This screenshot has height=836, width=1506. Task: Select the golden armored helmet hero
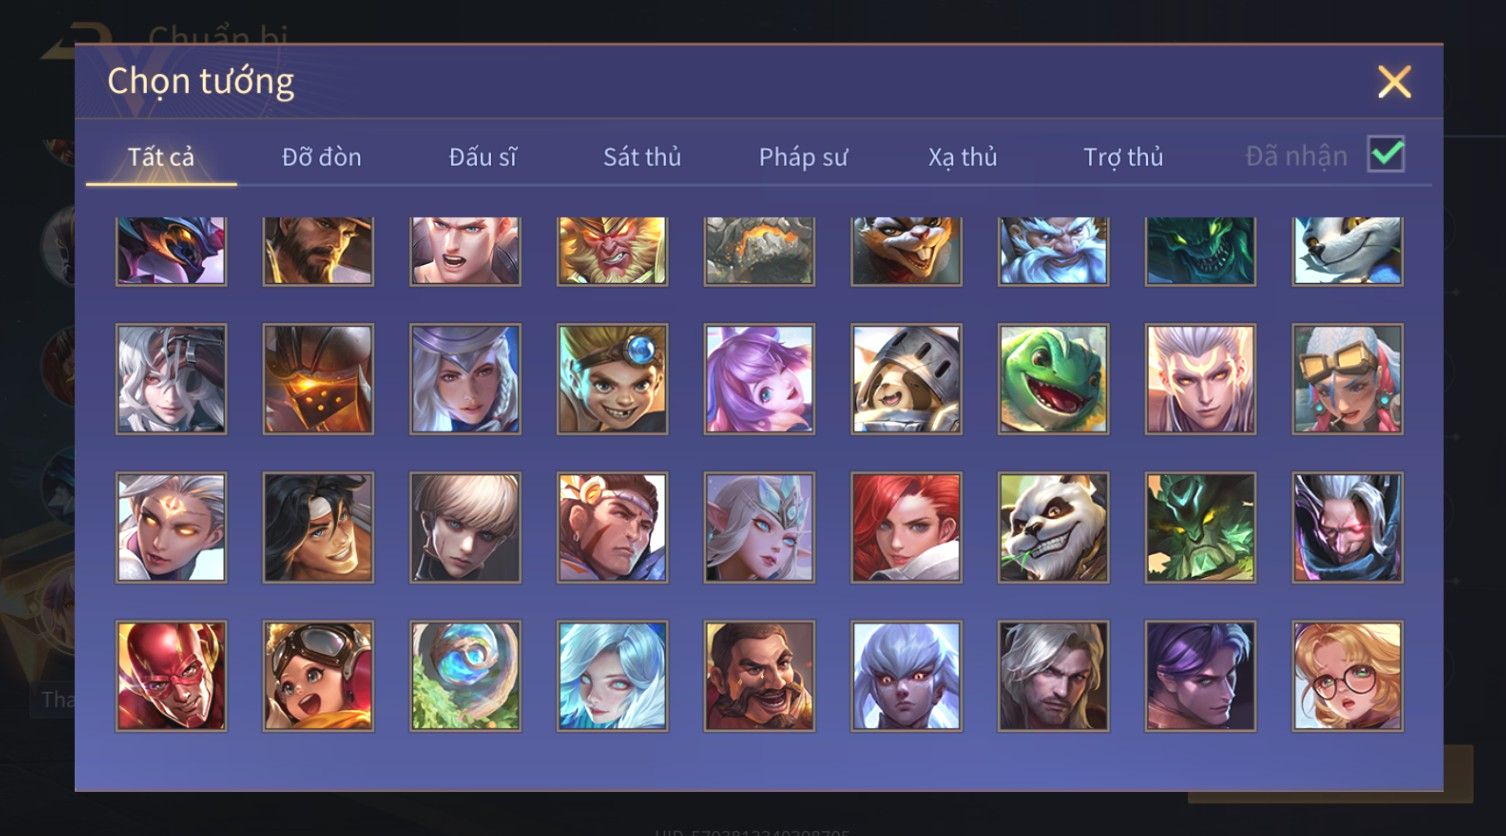tap(318, 379)
